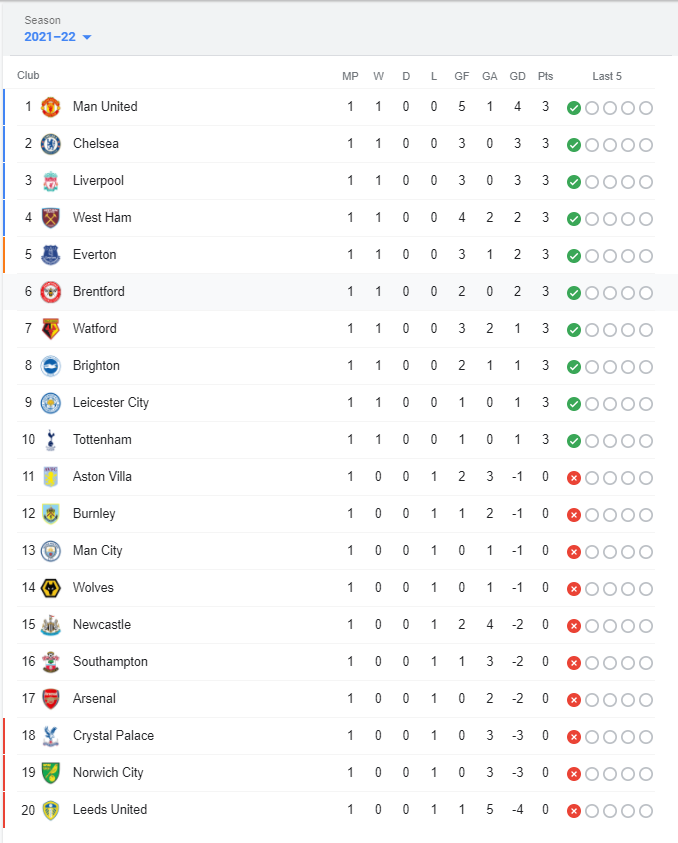Click the Pts column header
Screen dimensions: 678x843
(x=545, y=76)
